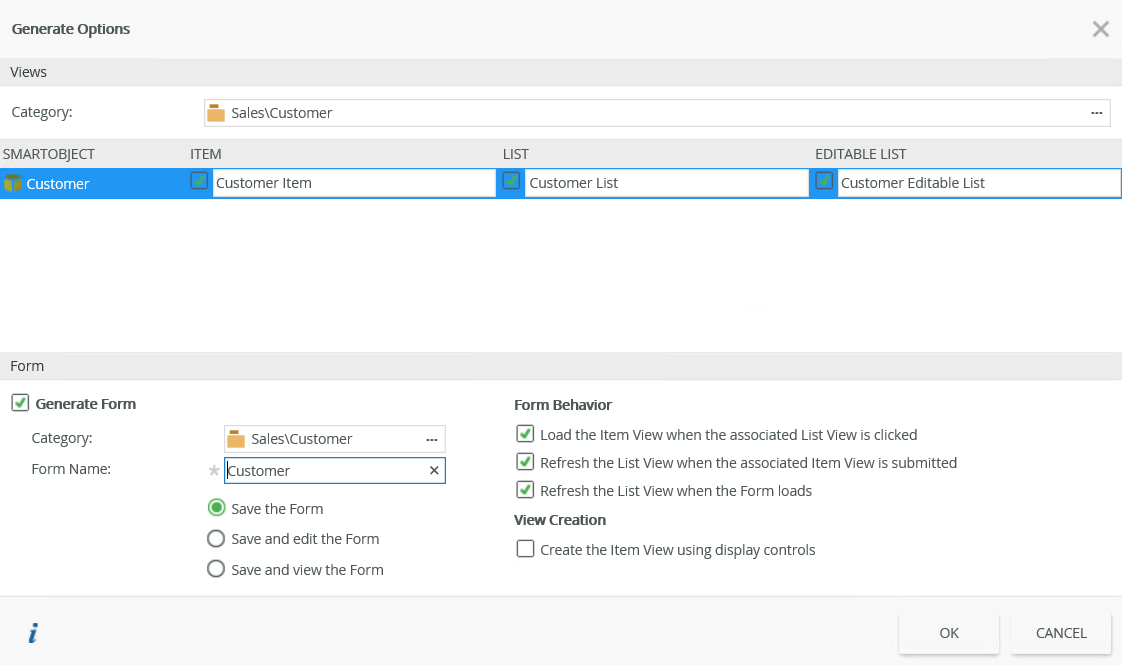Select Save and view the Form option
Image resolution: width=1122 pixels, height=665 pixels.
(x=216, y=569)
